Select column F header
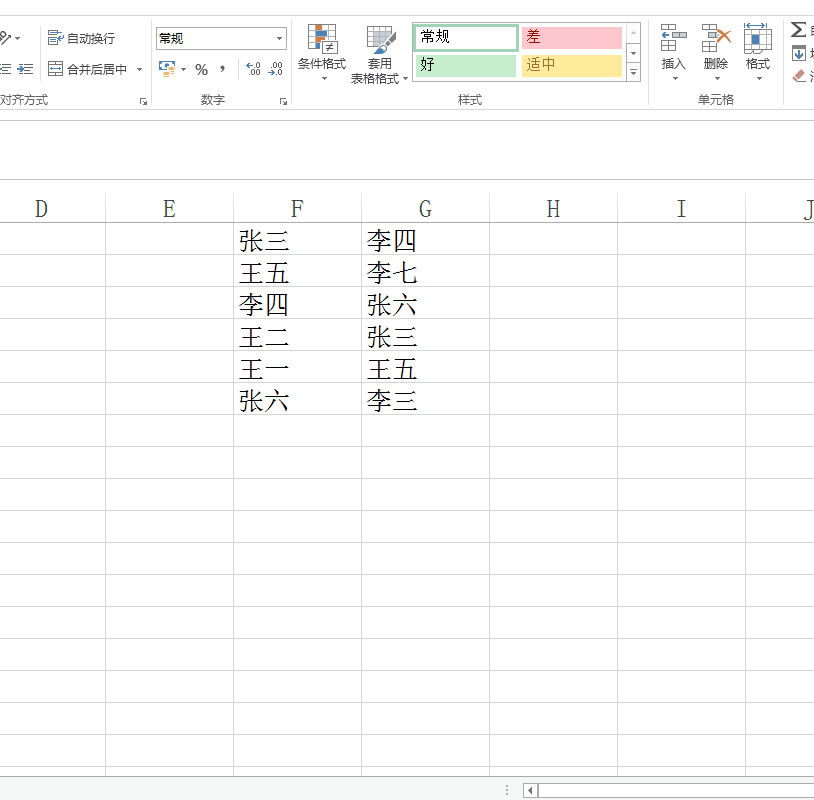The image size is (814, 800). [x=297, y=209]
